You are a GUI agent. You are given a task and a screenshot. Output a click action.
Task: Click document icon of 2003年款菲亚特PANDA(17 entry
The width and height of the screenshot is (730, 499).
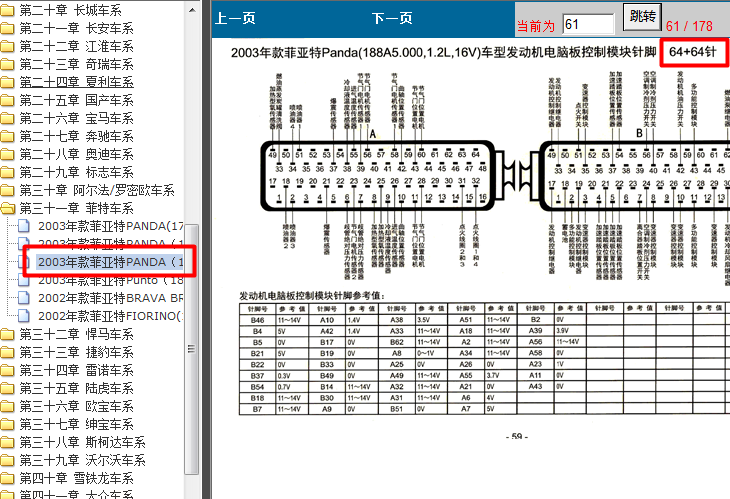pyautogui.click(x=24, y=226)
